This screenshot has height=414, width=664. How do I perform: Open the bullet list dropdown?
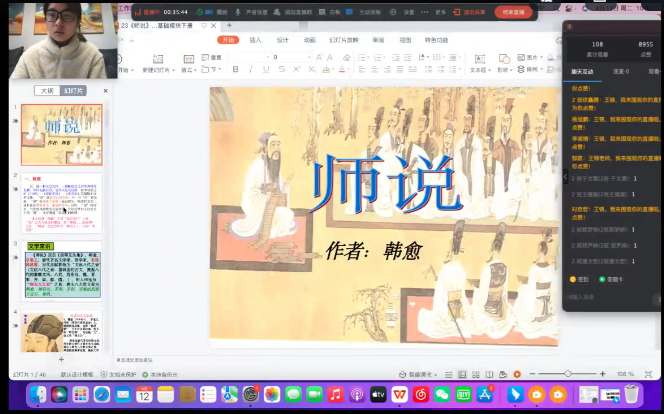[369, 57]
